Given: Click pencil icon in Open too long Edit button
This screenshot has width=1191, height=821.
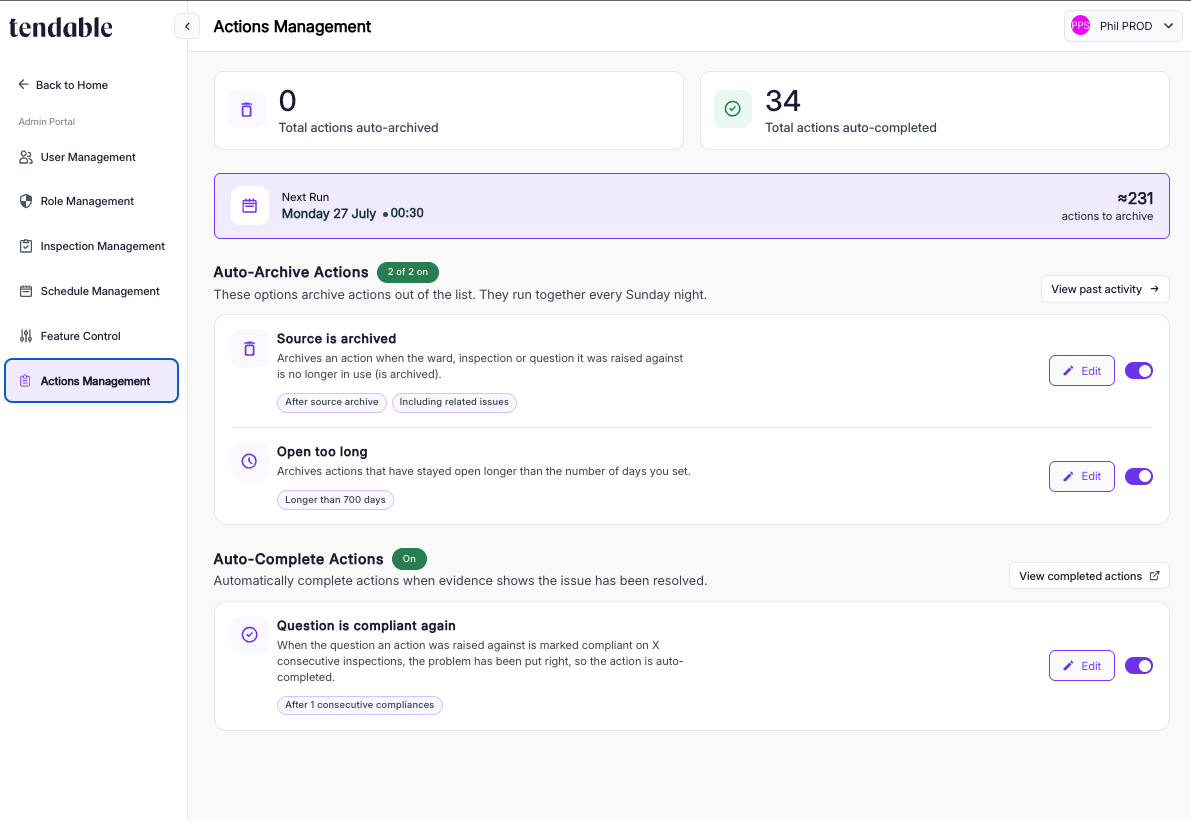Looking at the screenshot, I should 1068,476.
